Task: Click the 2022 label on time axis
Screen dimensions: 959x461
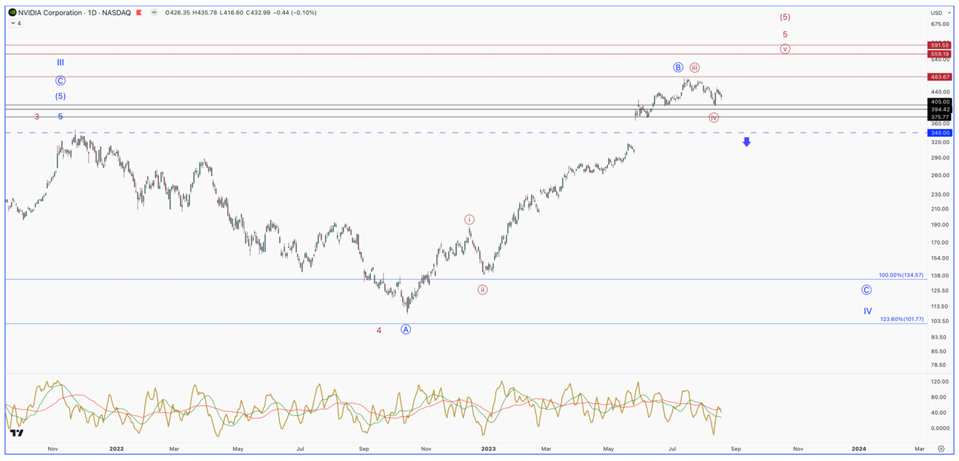Action: 117,448
